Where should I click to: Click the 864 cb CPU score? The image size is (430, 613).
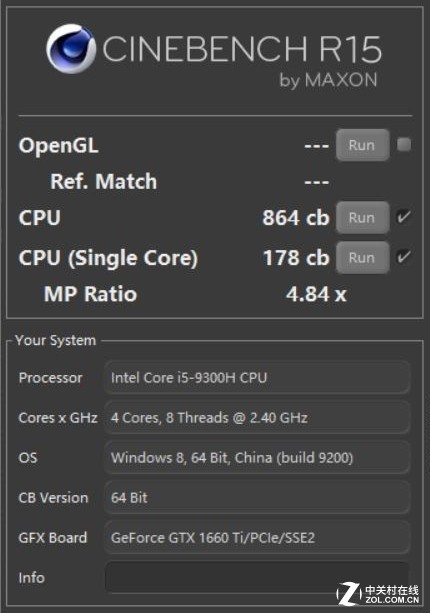[296, 218]
